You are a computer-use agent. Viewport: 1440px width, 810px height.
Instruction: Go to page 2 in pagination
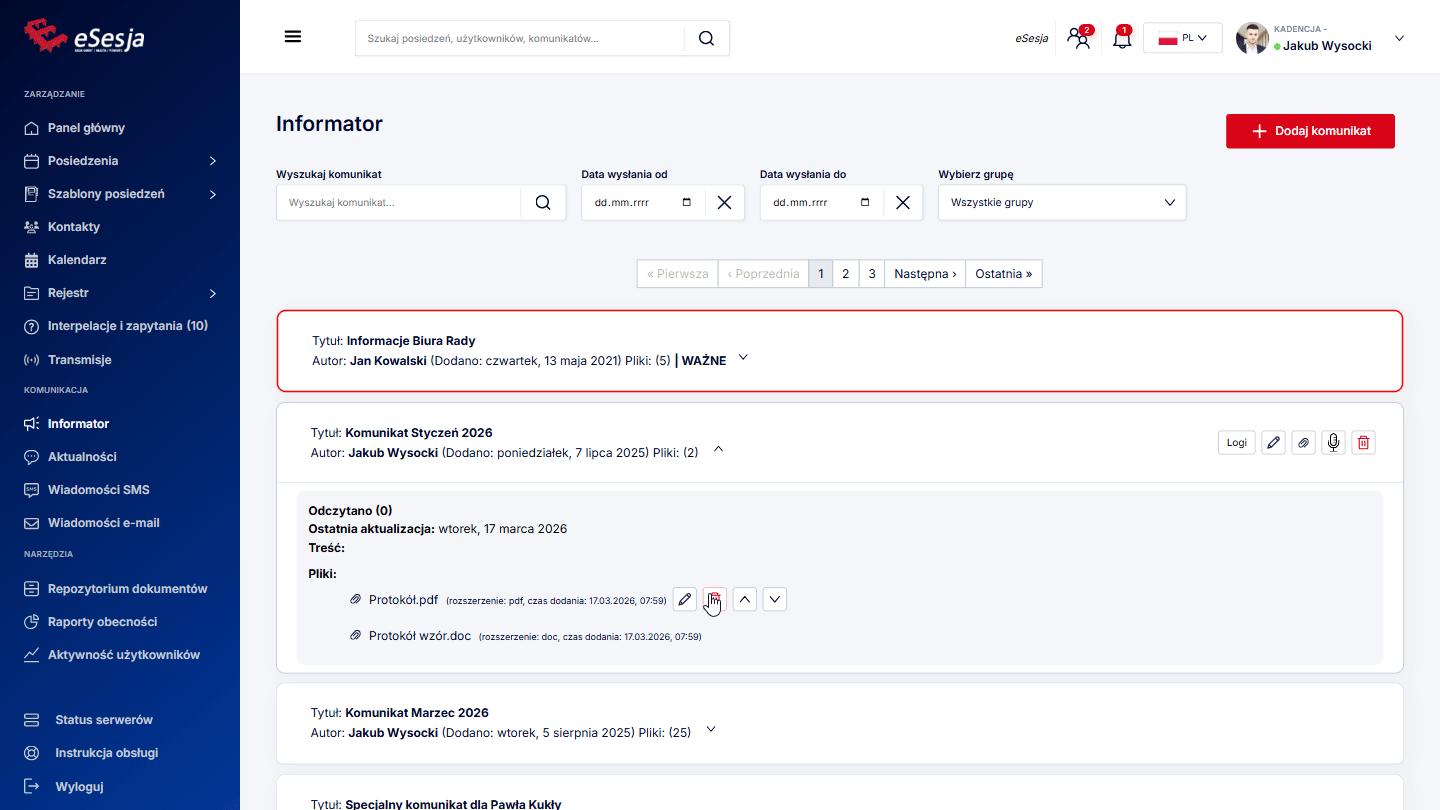coord(845,274)
